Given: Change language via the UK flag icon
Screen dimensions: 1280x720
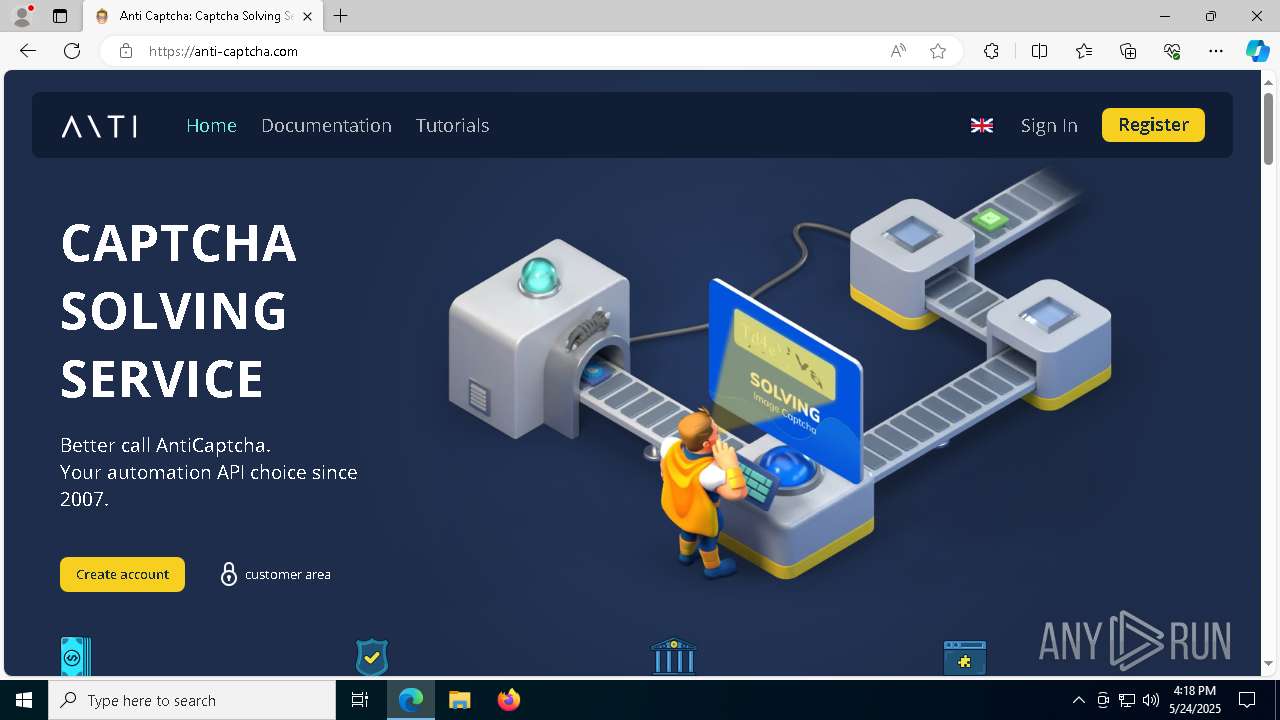Looking at the screenshot, I should [x=982, y=125].
